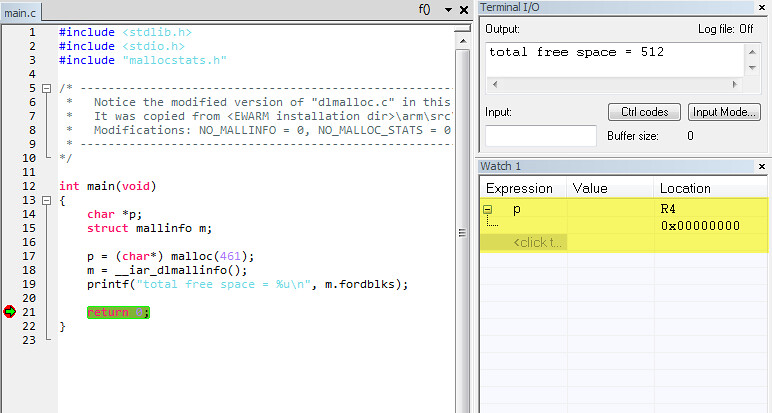The image size is (772, 413).
Task: Click the Ctrl codes button
Action: pyautogui.click(x=644, y=112)
